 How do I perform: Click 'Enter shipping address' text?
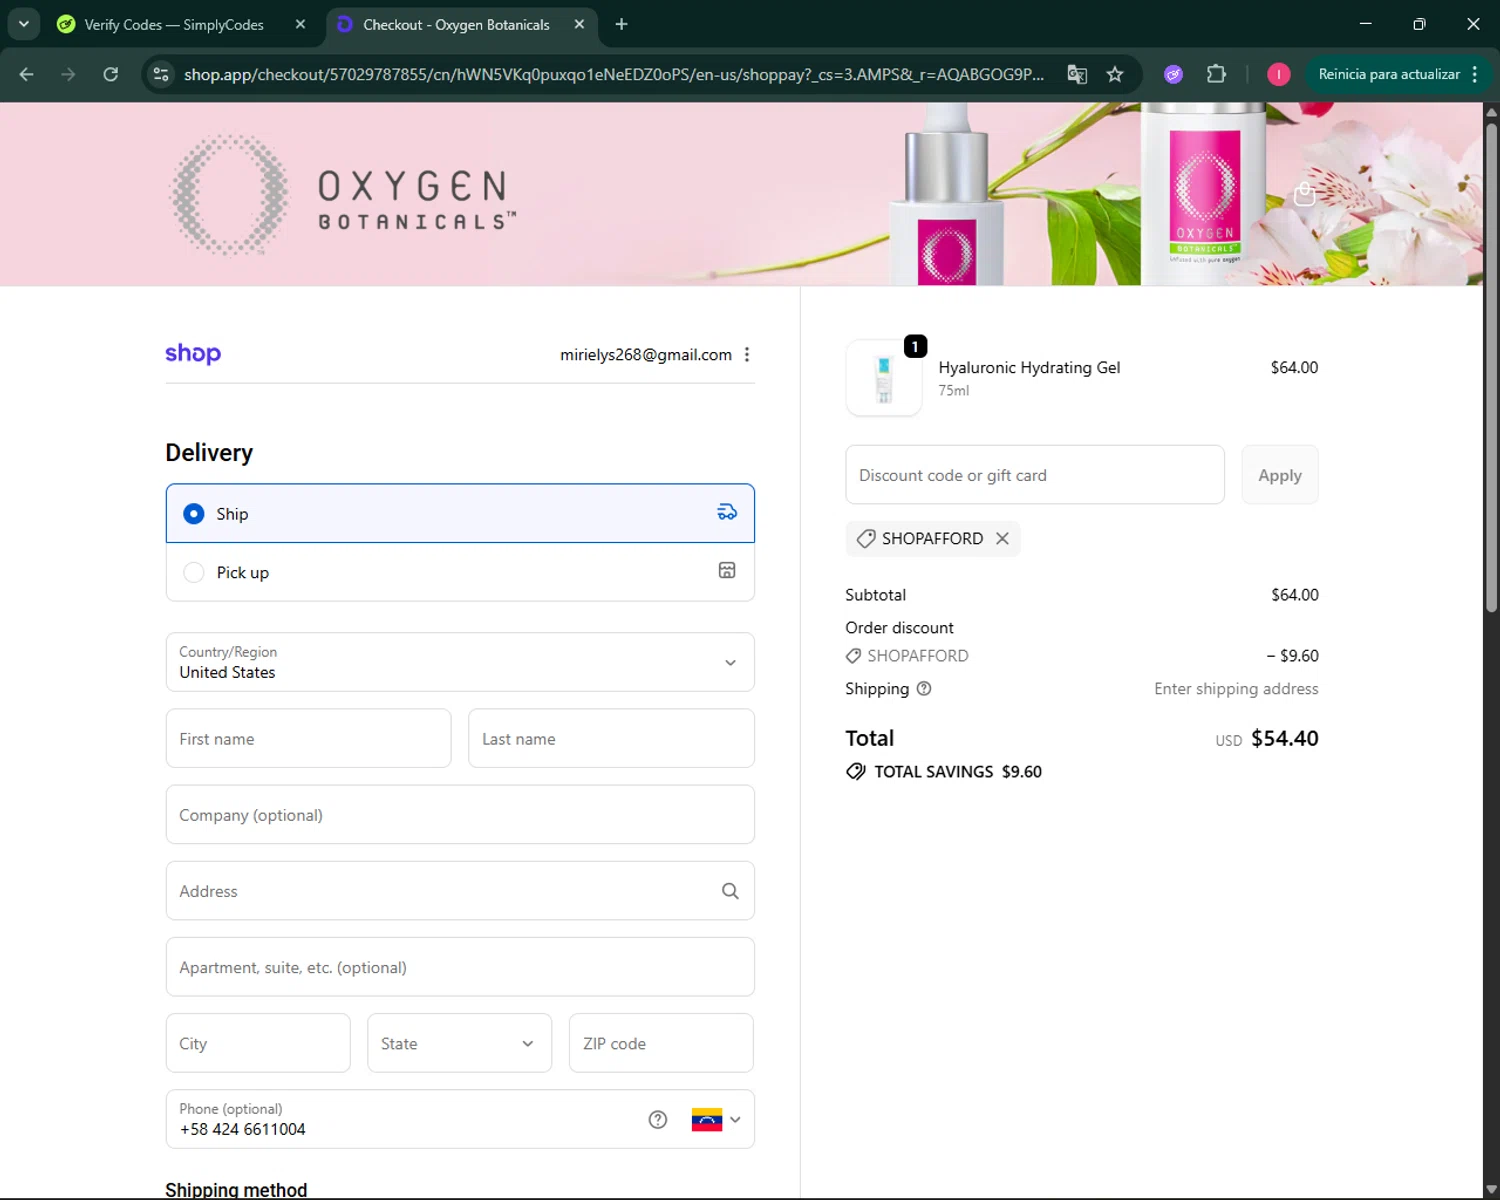point(1236,688)
